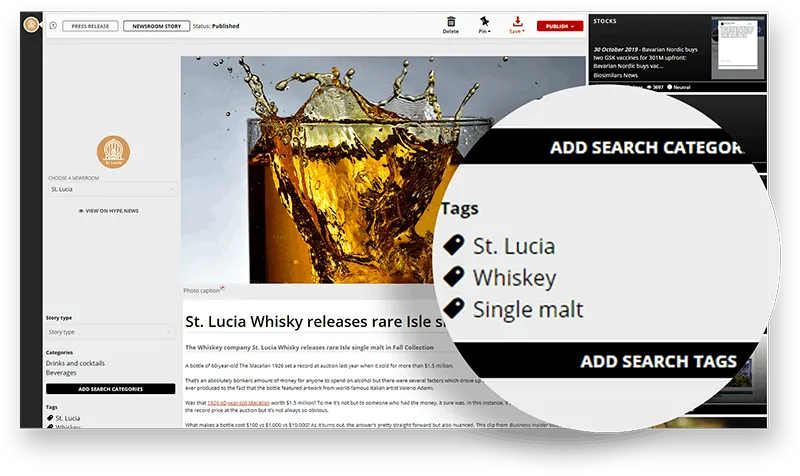Select the Beverages category
Screen dimensions: 800x476
(61, 373)
